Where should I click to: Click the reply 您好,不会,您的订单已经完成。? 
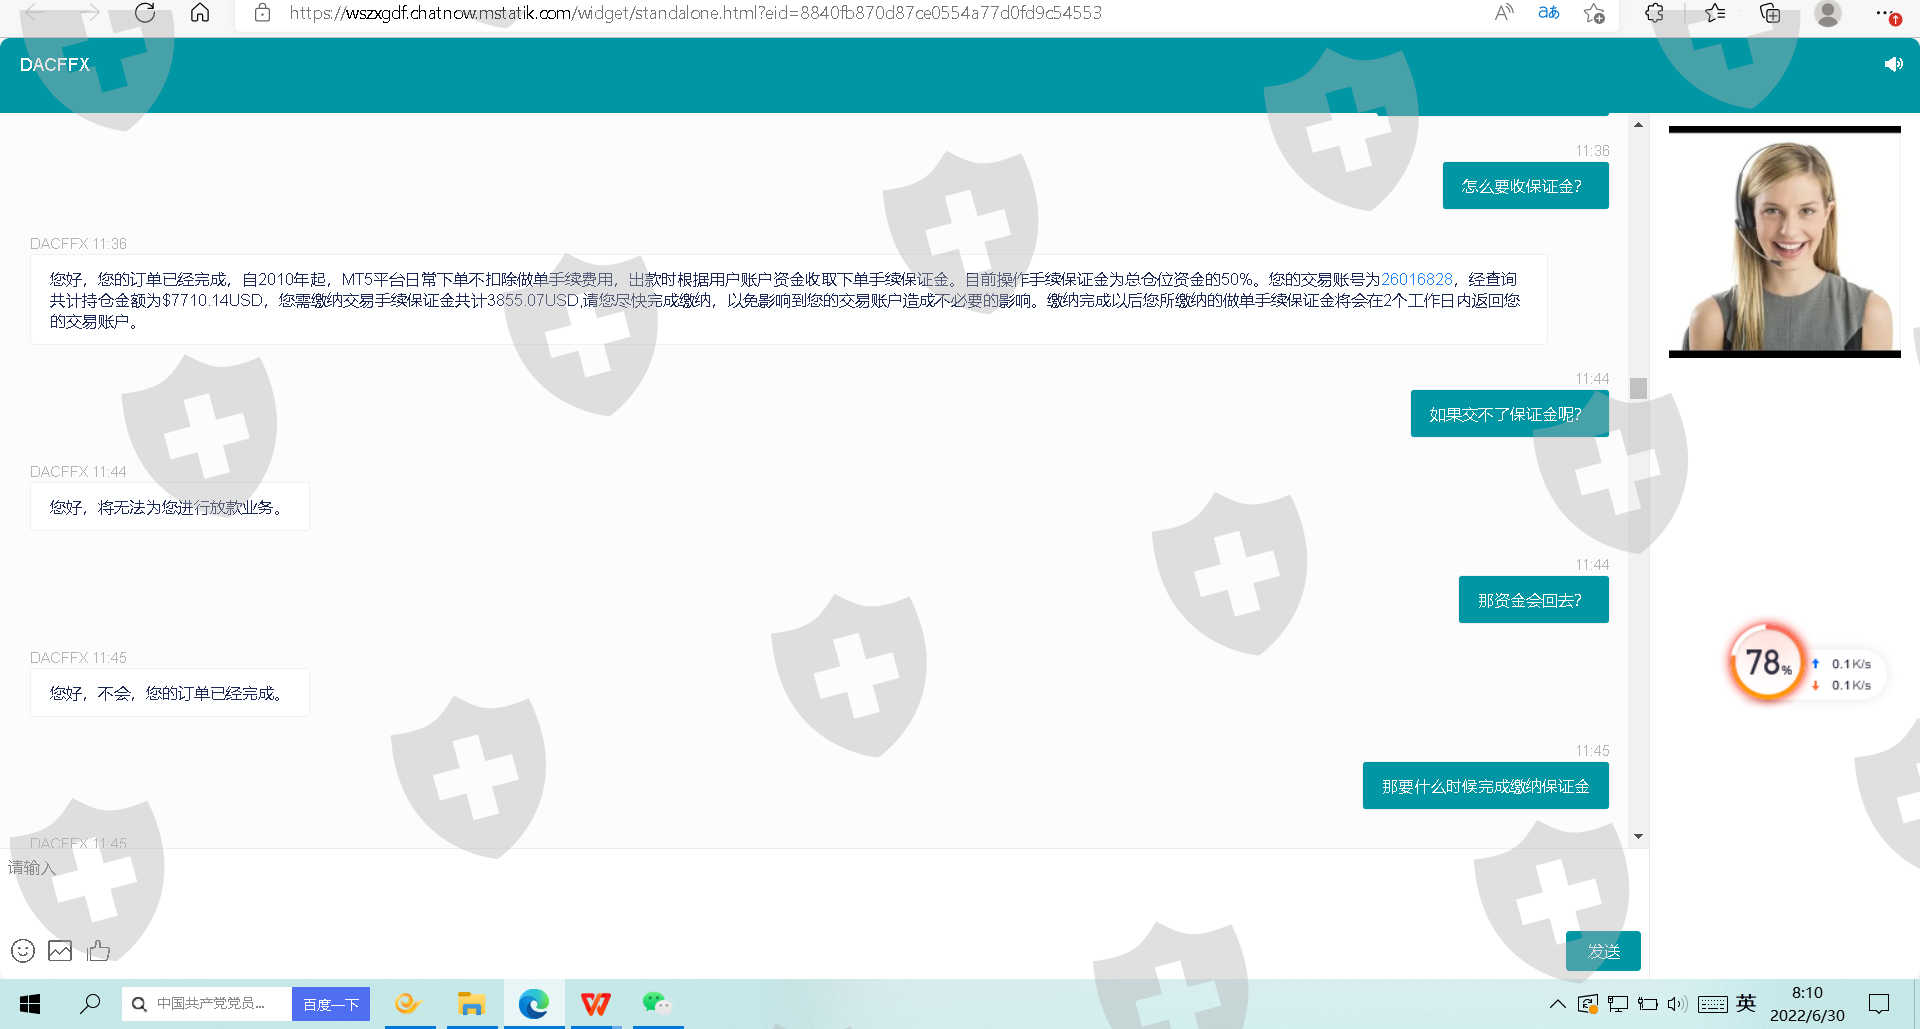(x=169, y=693)
